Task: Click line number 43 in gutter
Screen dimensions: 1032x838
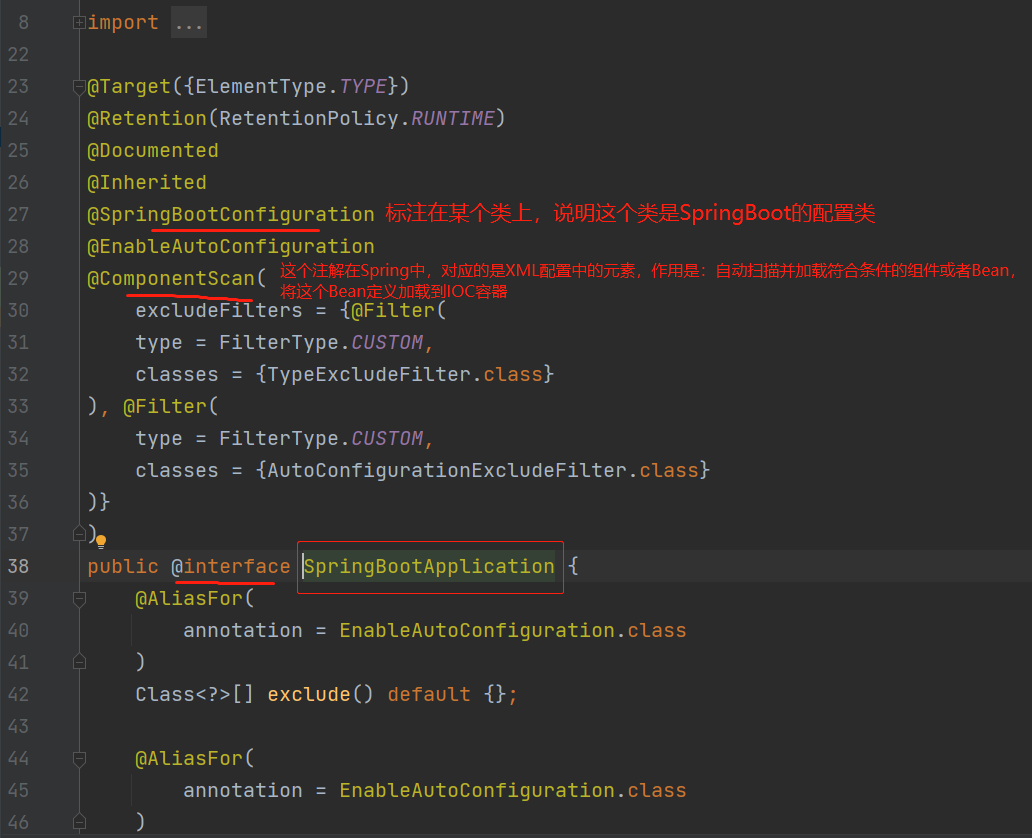Action: point(18,727)
